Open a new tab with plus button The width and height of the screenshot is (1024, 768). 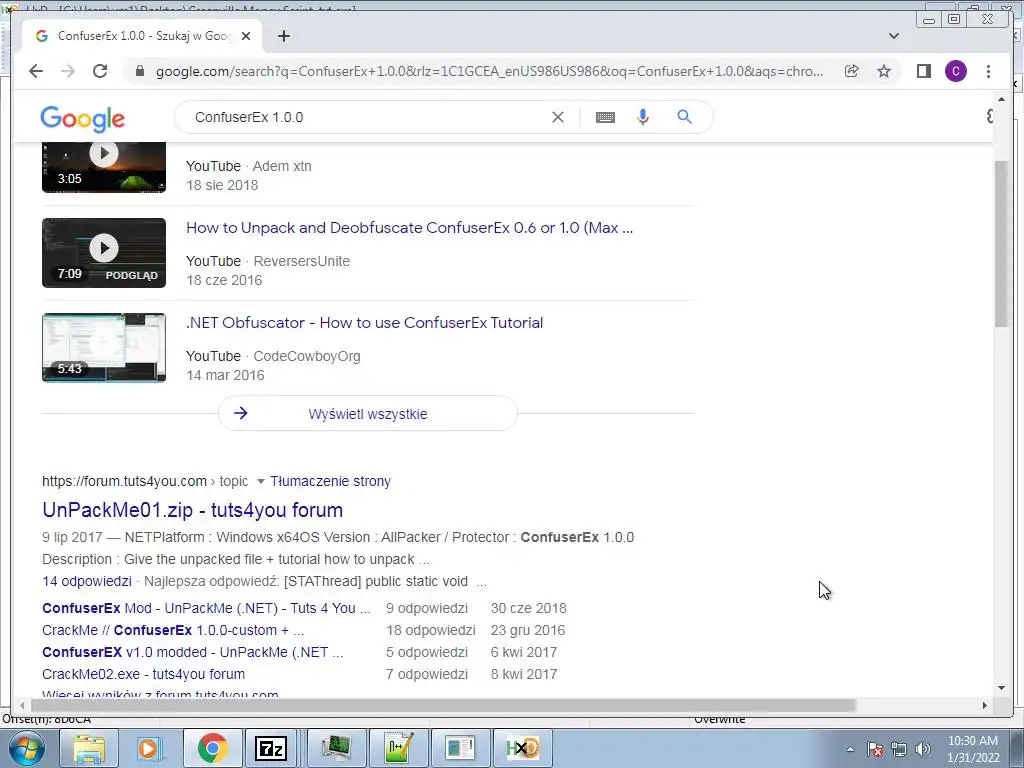click(x=283, y=36)
